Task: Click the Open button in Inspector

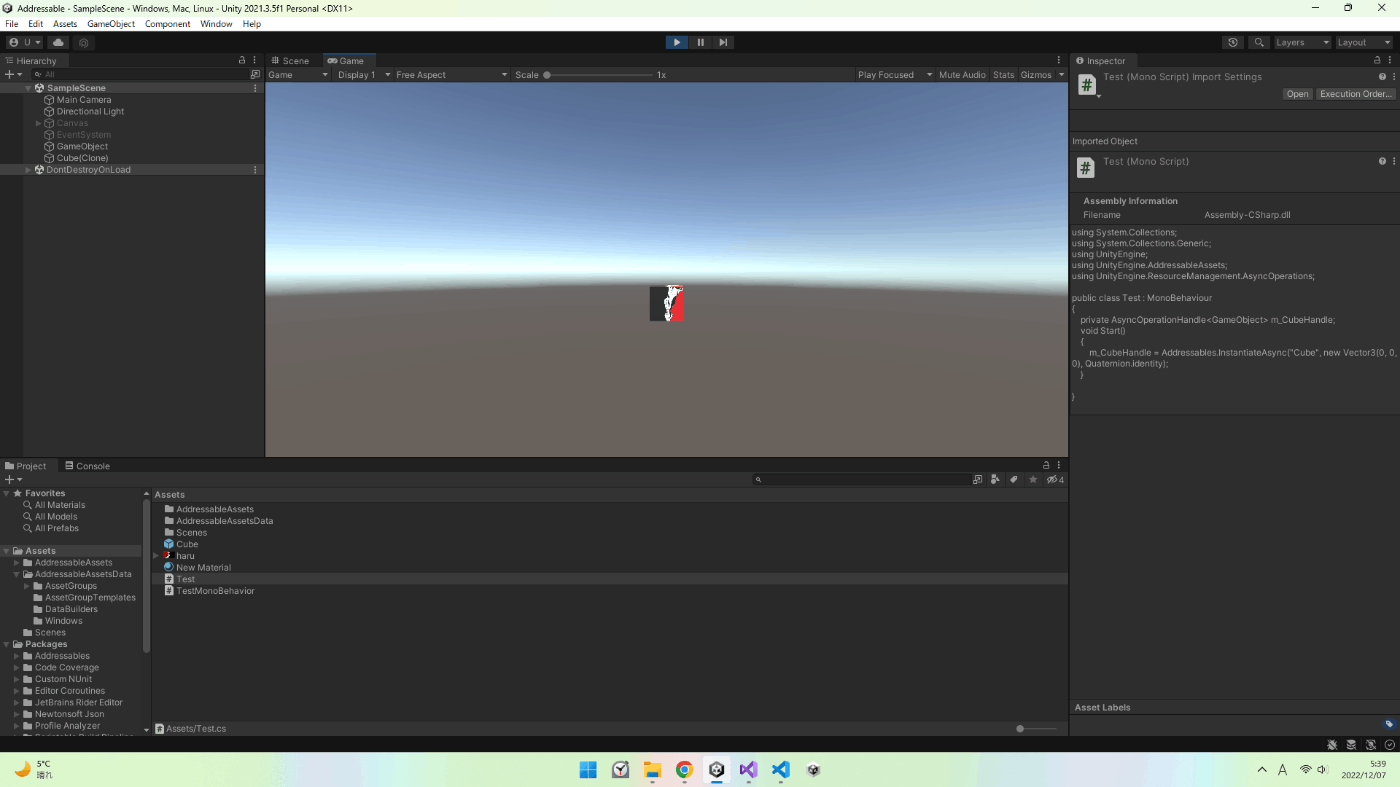Action: pos(1298,94)
